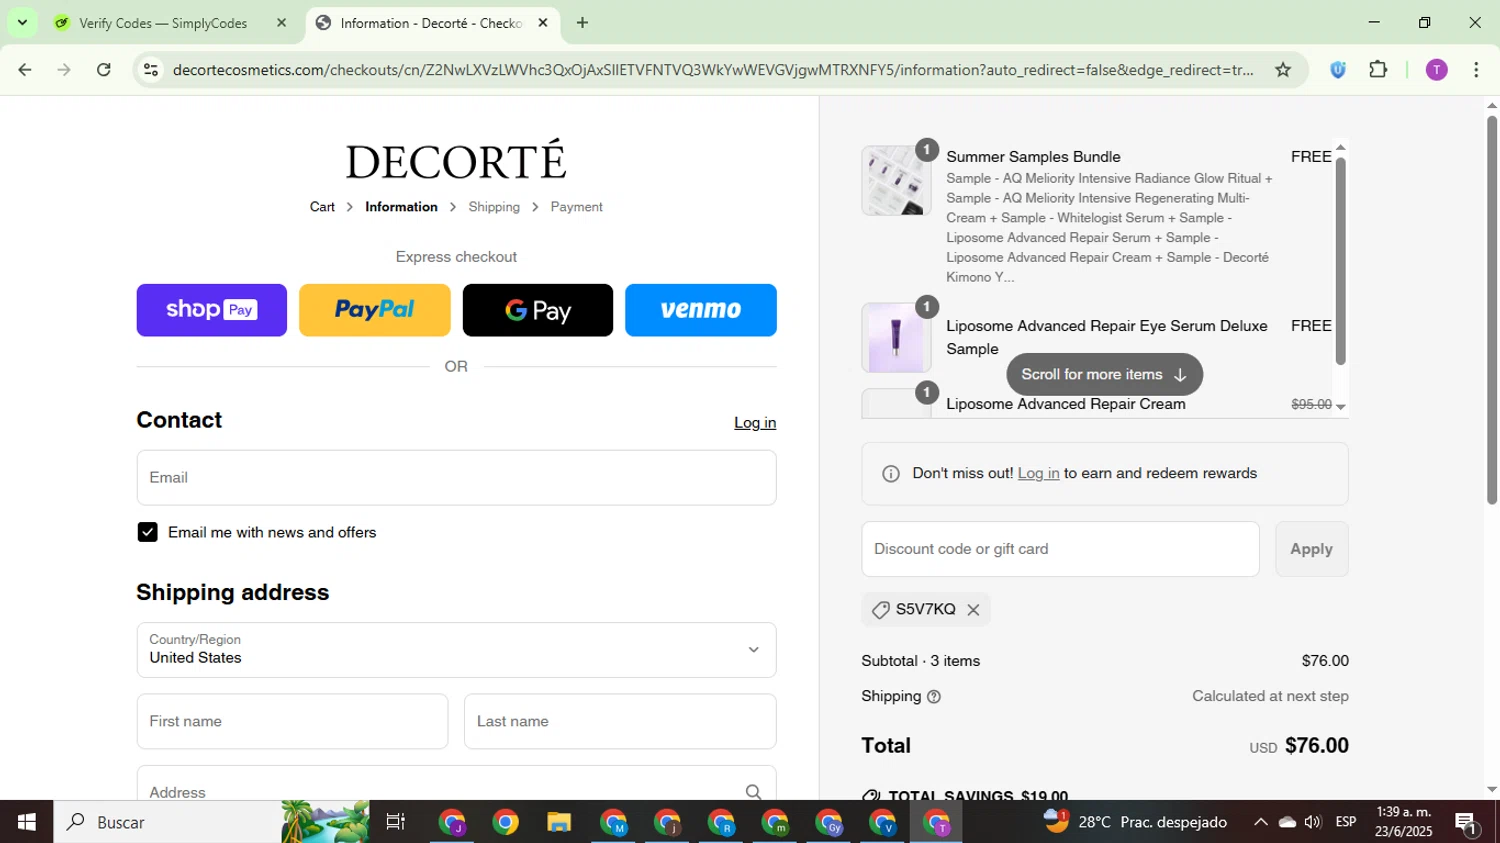Show hidden system tray icons
1500x843 pixels.
coord(1260,822)
